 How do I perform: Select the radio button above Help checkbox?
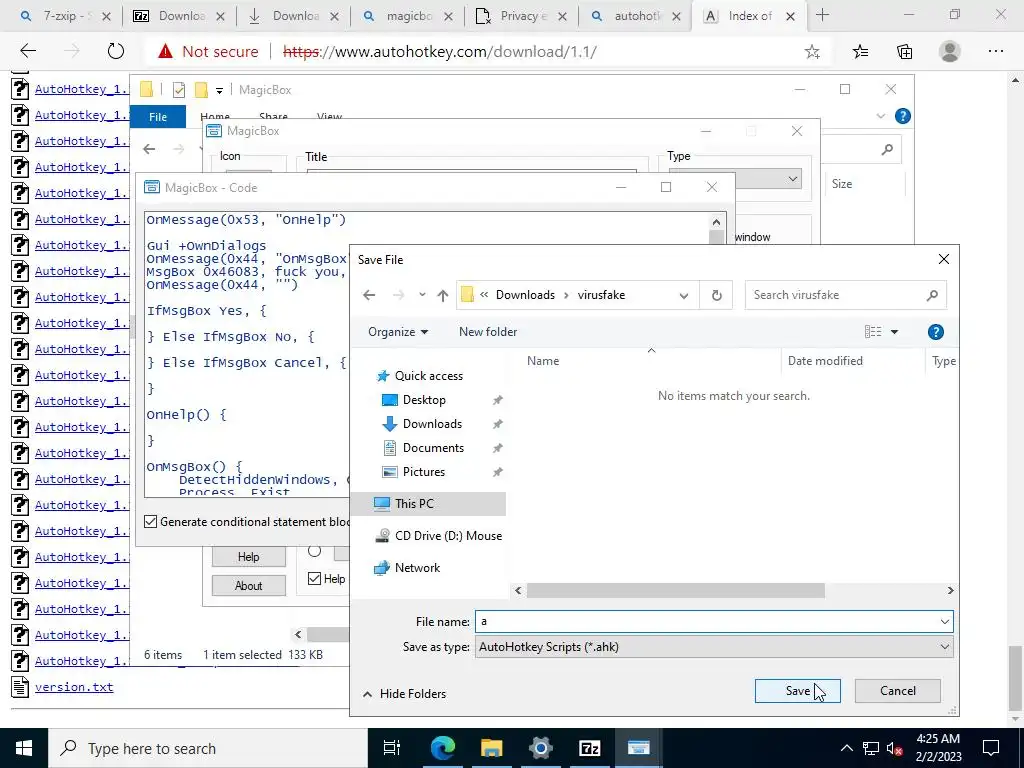click(314, 551)
